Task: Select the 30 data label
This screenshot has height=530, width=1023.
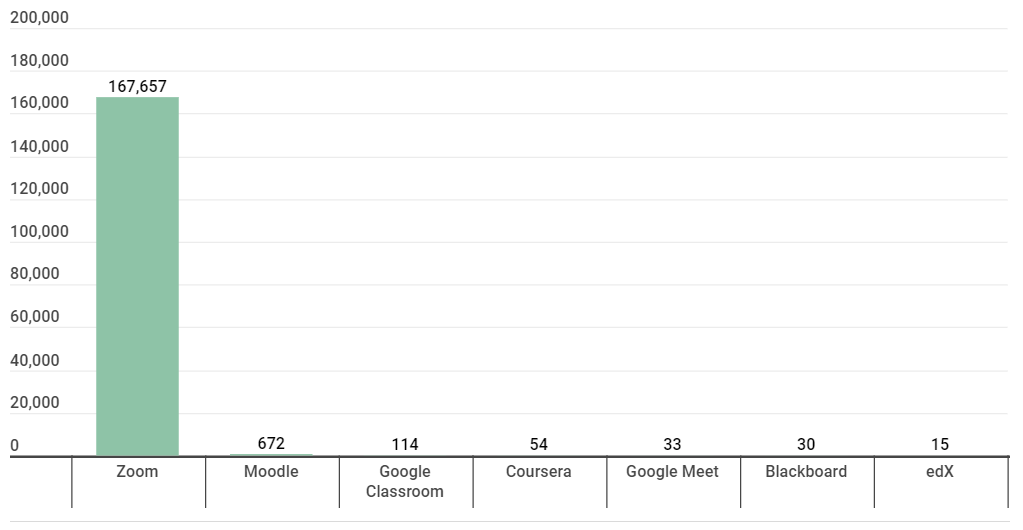Action: [806, 444]
